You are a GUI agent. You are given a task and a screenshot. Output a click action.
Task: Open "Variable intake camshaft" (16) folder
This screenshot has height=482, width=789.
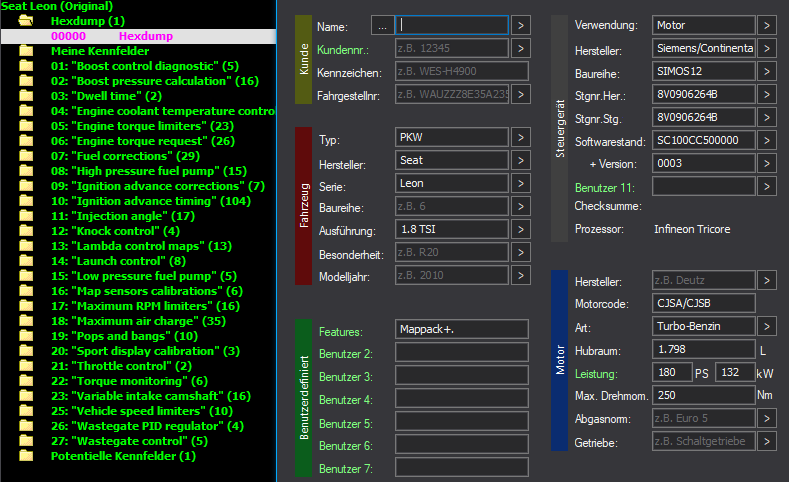click(x=150, y=396)
